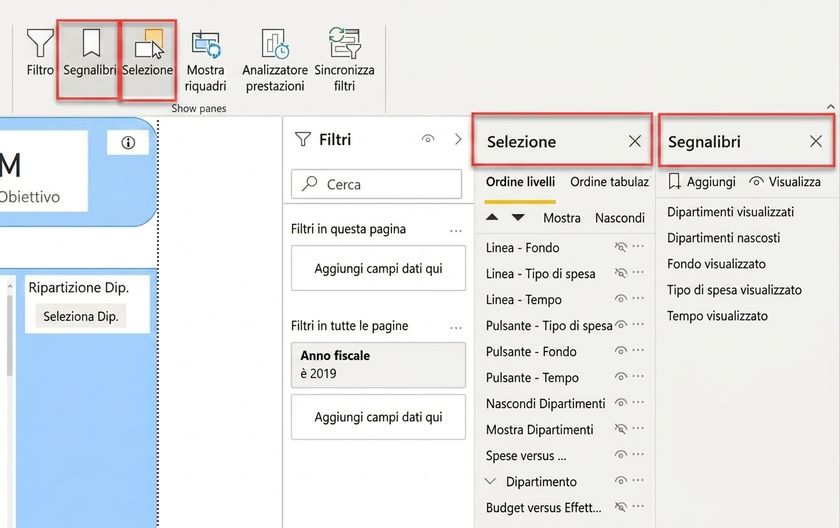Open the Filtro pane from the ribbon
Screen dimensions: 840x528
click(x=40, y=52)
